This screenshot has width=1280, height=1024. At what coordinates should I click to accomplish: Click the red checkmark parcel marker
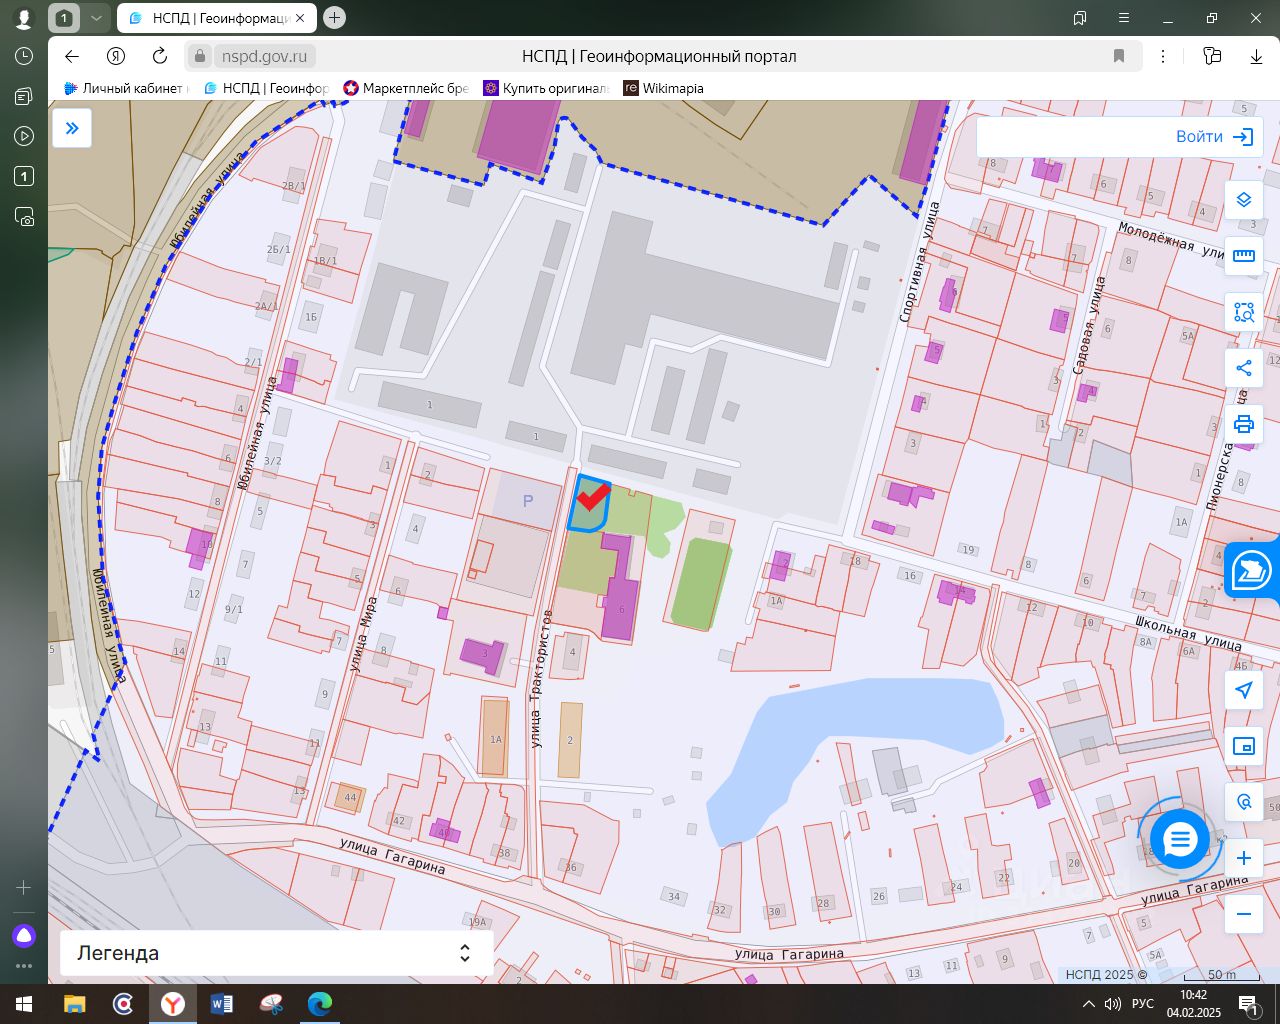coord(593,496)
